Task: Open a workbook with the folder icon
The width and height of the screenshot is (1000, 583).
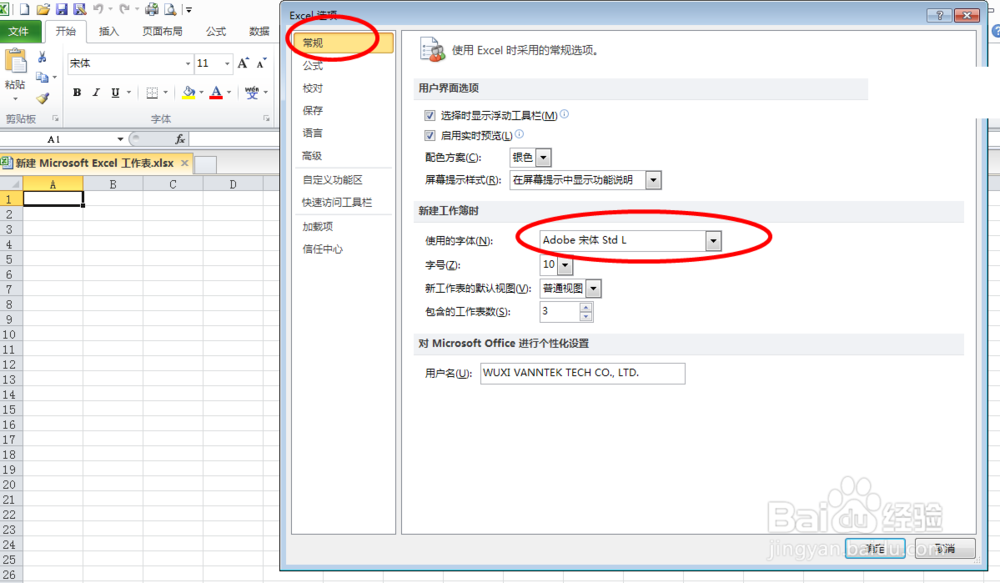Action: pos(43,9)
